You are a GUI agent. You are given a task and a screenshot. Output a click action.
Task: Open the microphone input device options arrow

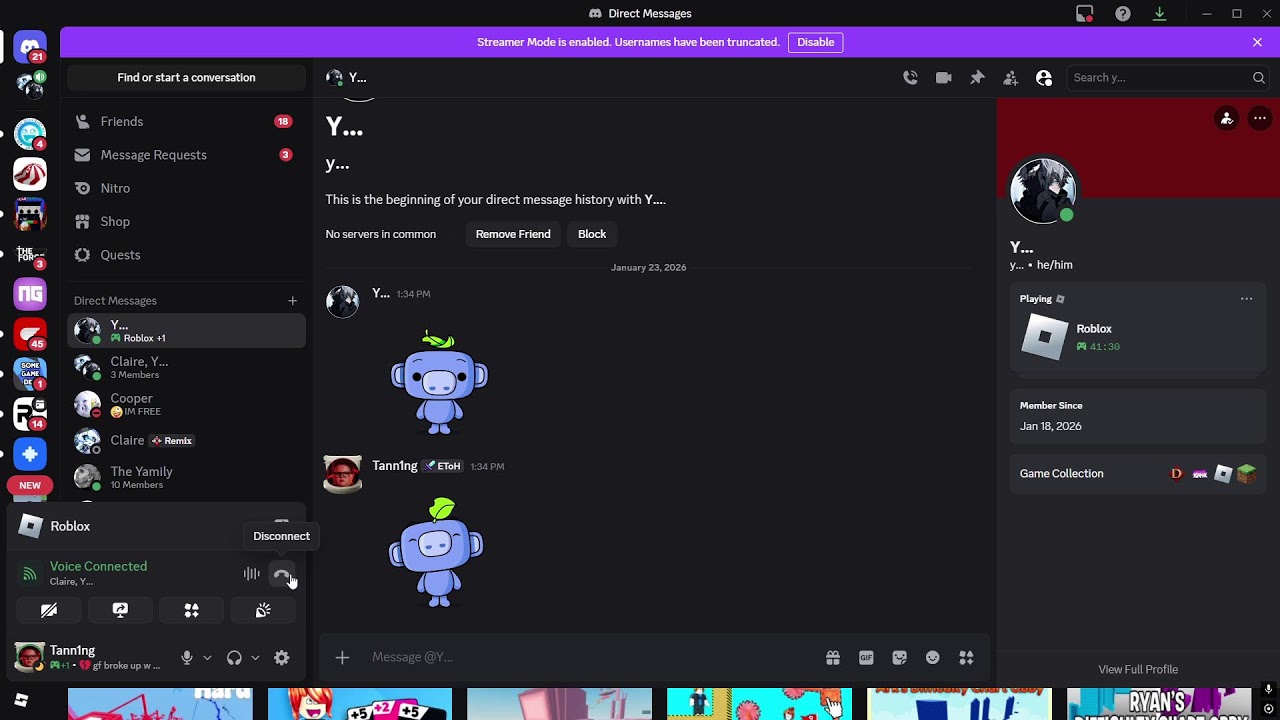coord(207,657)
